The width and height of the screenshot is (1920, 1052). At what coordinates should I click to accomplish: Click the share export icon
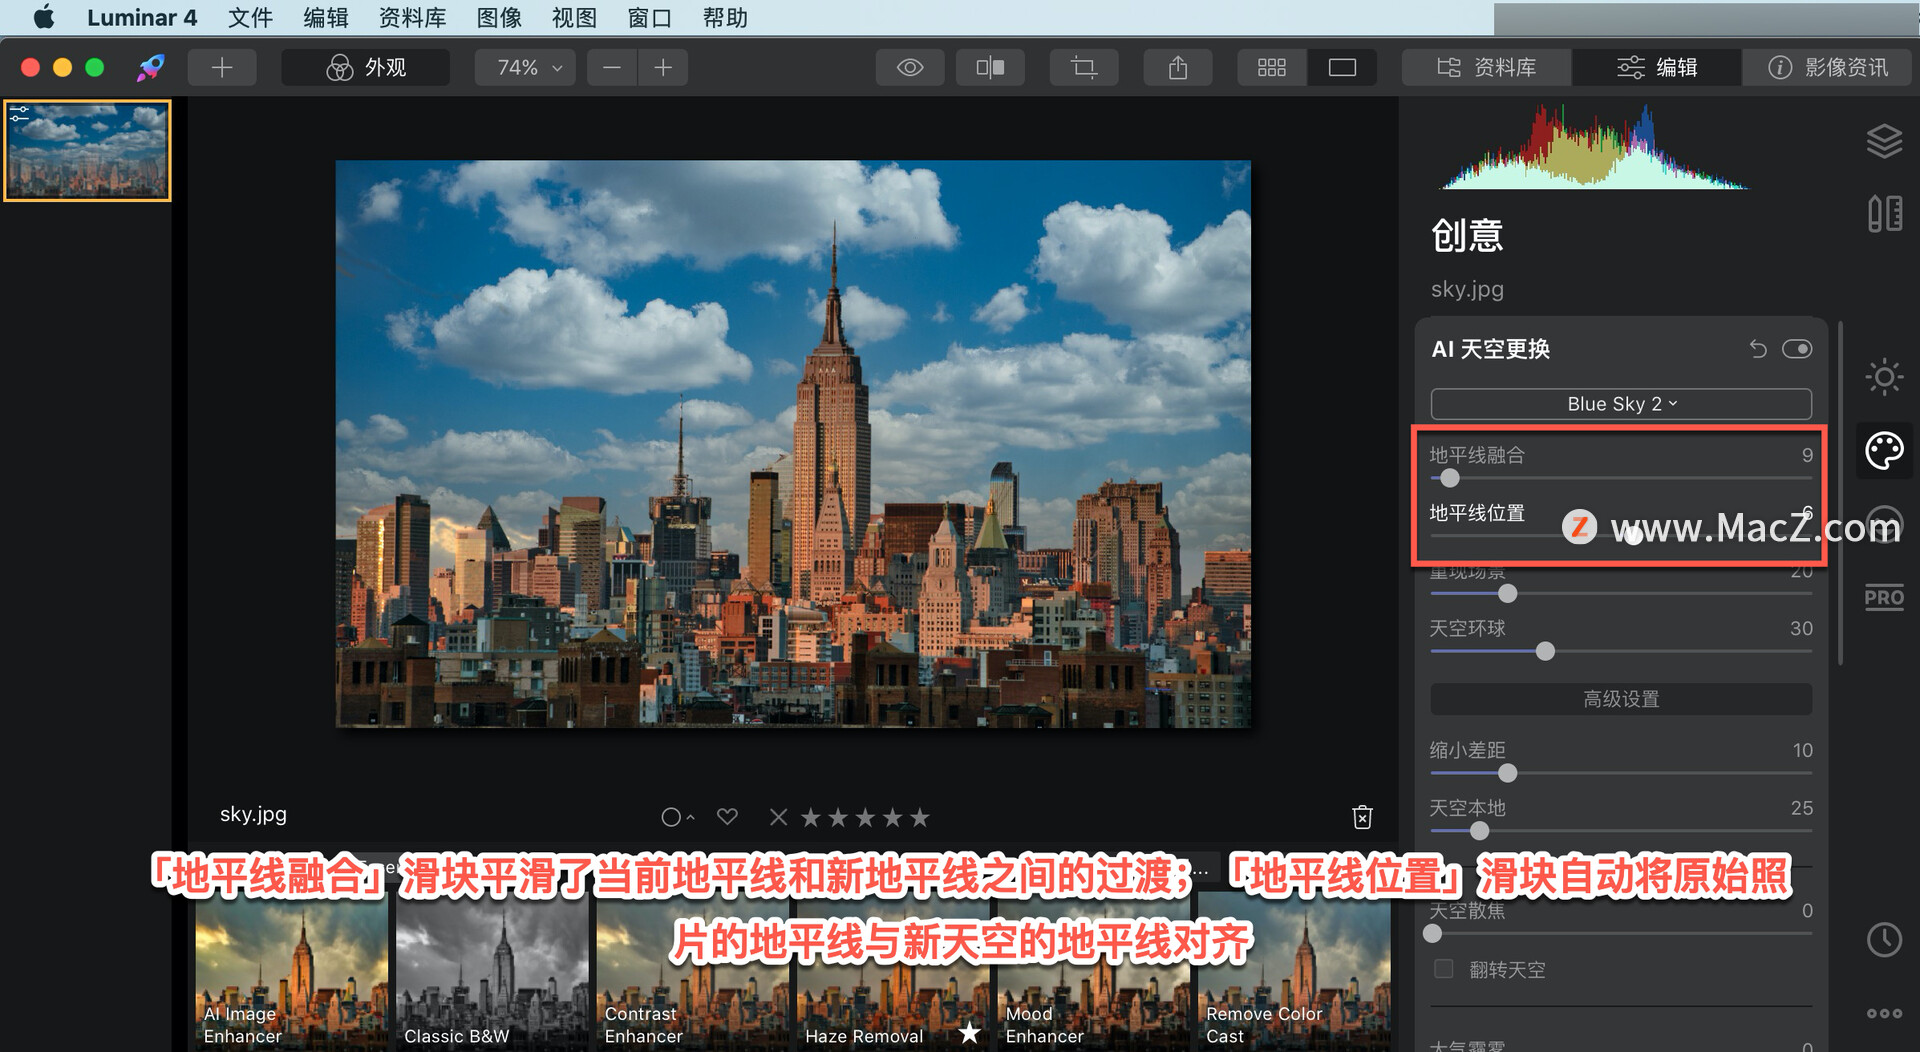pos(1178,67)
